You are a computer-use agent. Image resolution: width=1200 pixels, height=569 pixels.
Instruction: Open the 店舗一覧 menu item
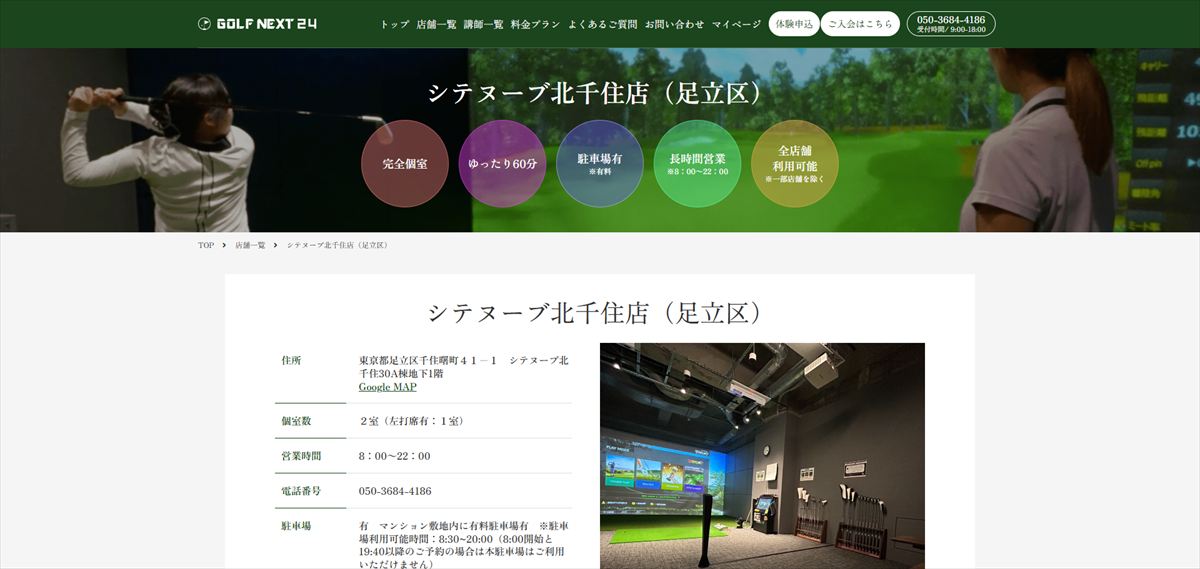coord(436,24)
